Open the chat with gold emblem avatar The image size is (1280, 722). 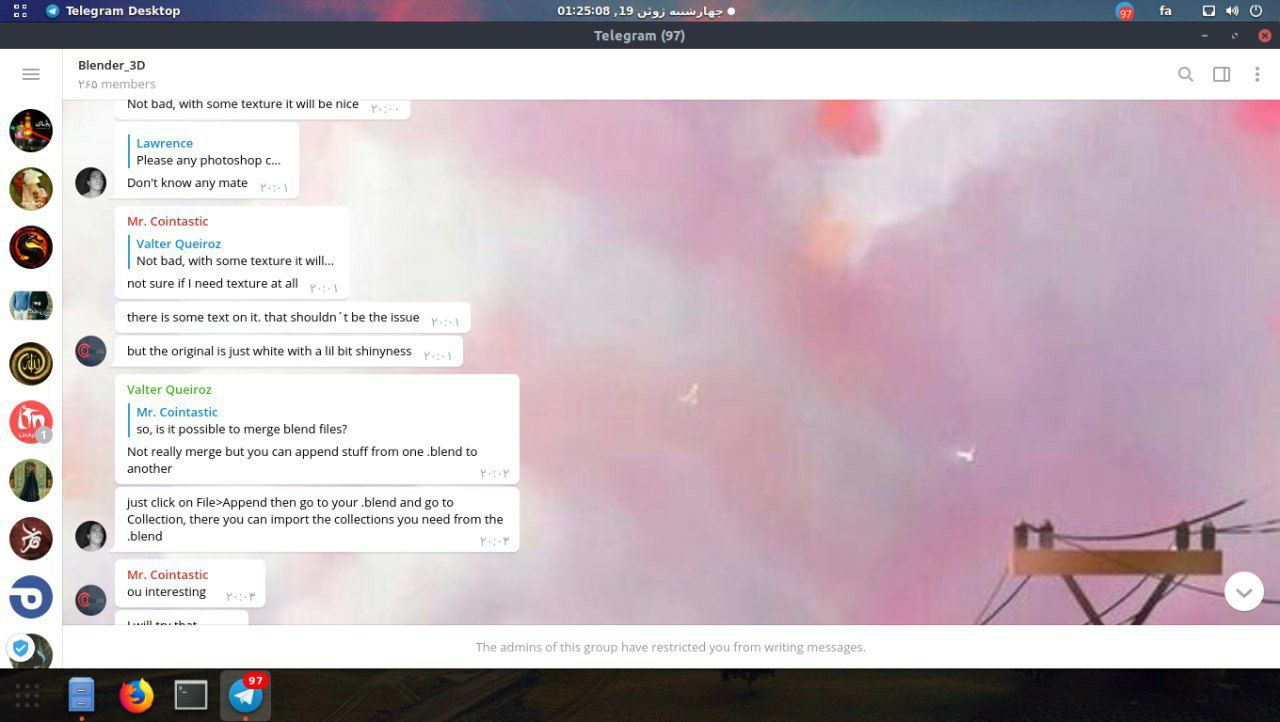point(31,364)
